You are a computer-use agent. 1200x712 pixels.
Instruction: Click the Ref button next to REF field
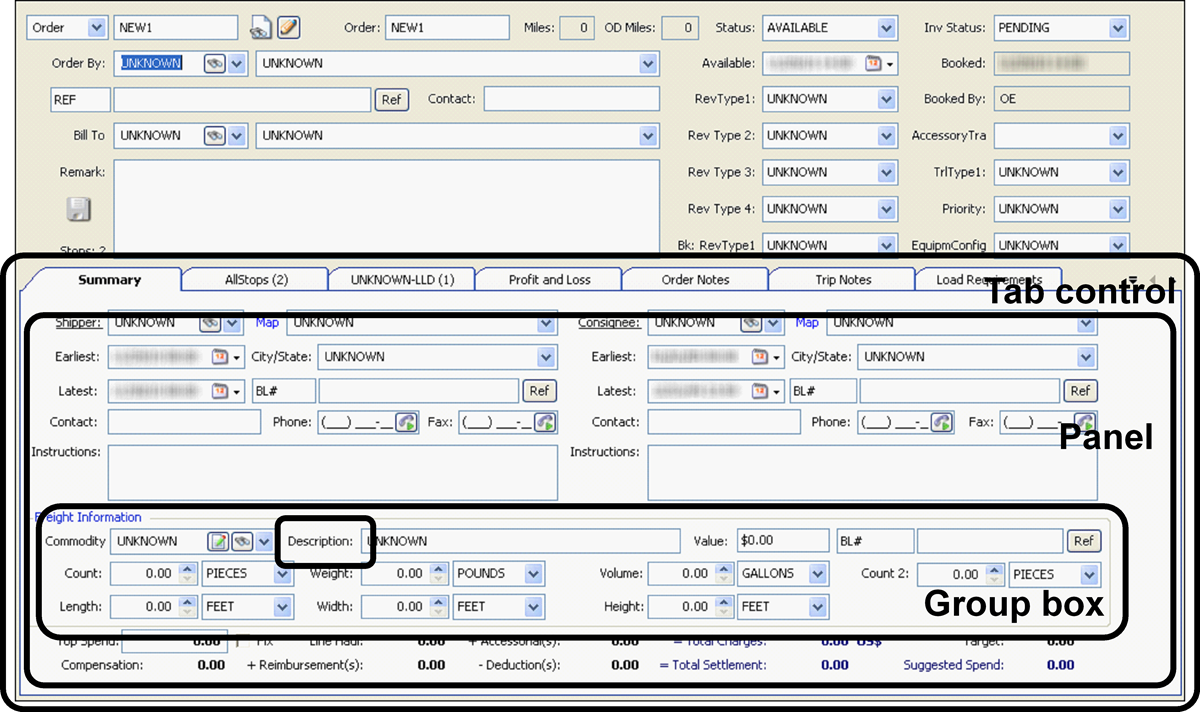click(391, 99)
